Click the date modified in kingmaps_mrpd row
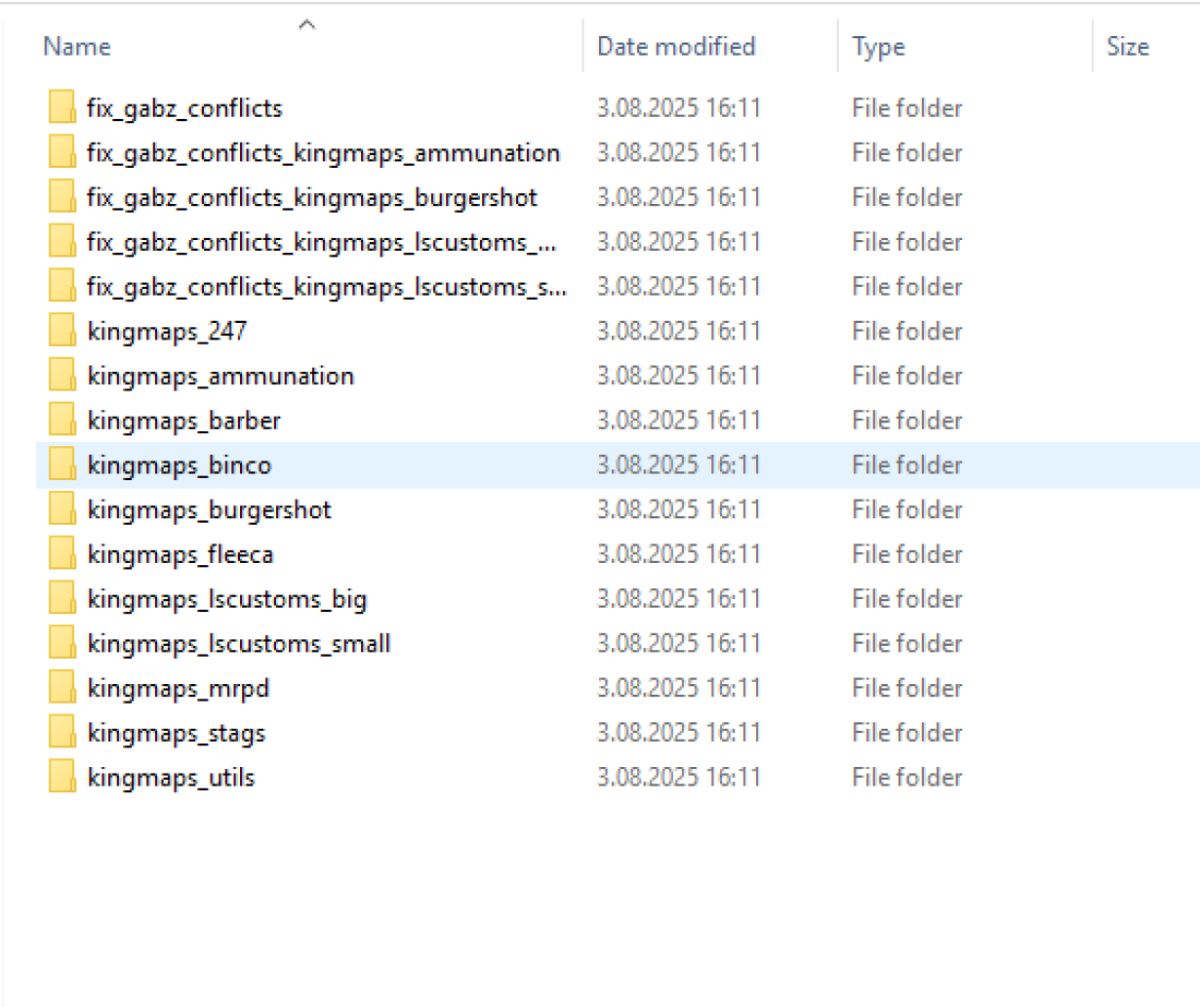This screenshot has width=1200, height=1007. point(679,688)
